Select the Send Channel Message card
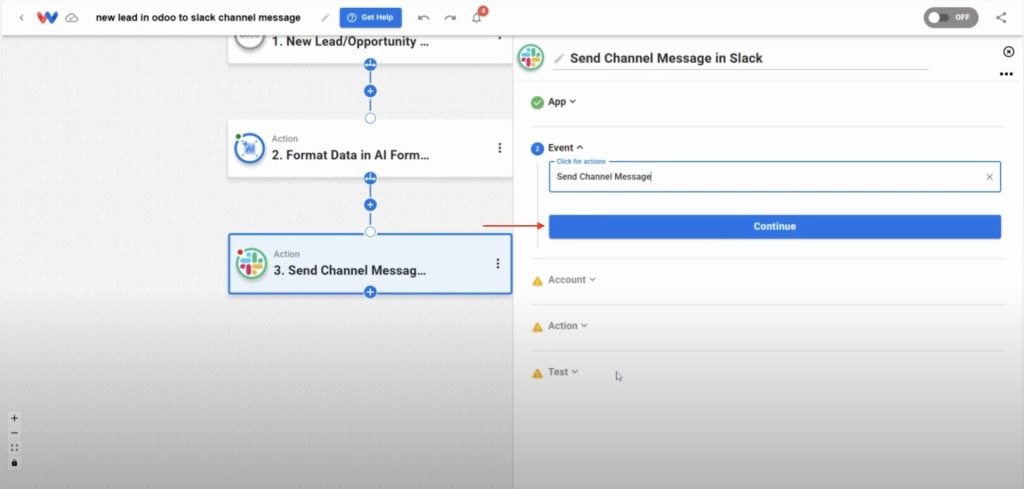Image resolution: width=1024 pixels, height=489 pixels. coord(370,264)
